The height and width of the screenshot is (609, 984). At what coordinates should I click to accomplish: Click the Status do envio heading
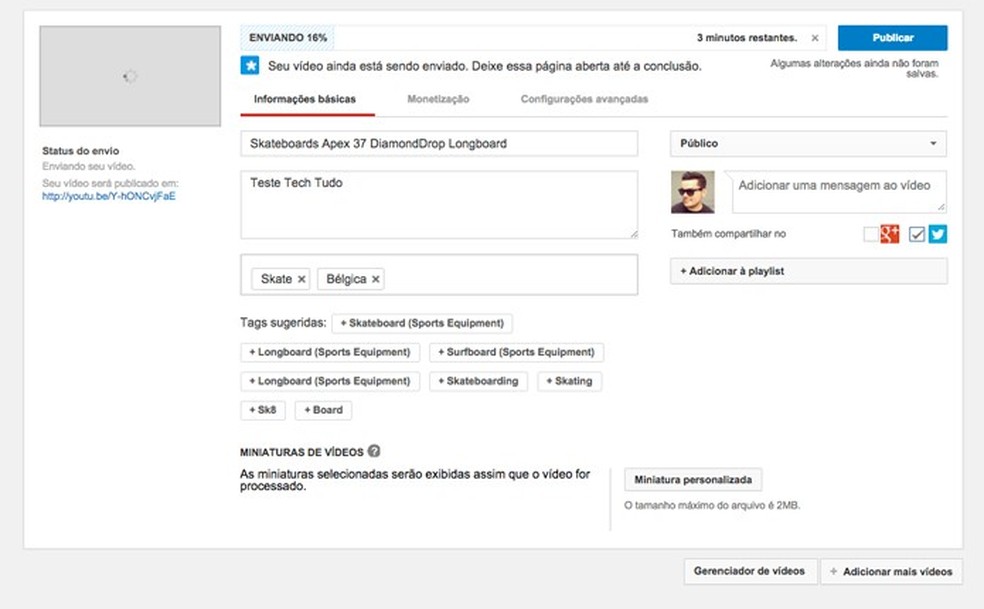tap(80, 151)
